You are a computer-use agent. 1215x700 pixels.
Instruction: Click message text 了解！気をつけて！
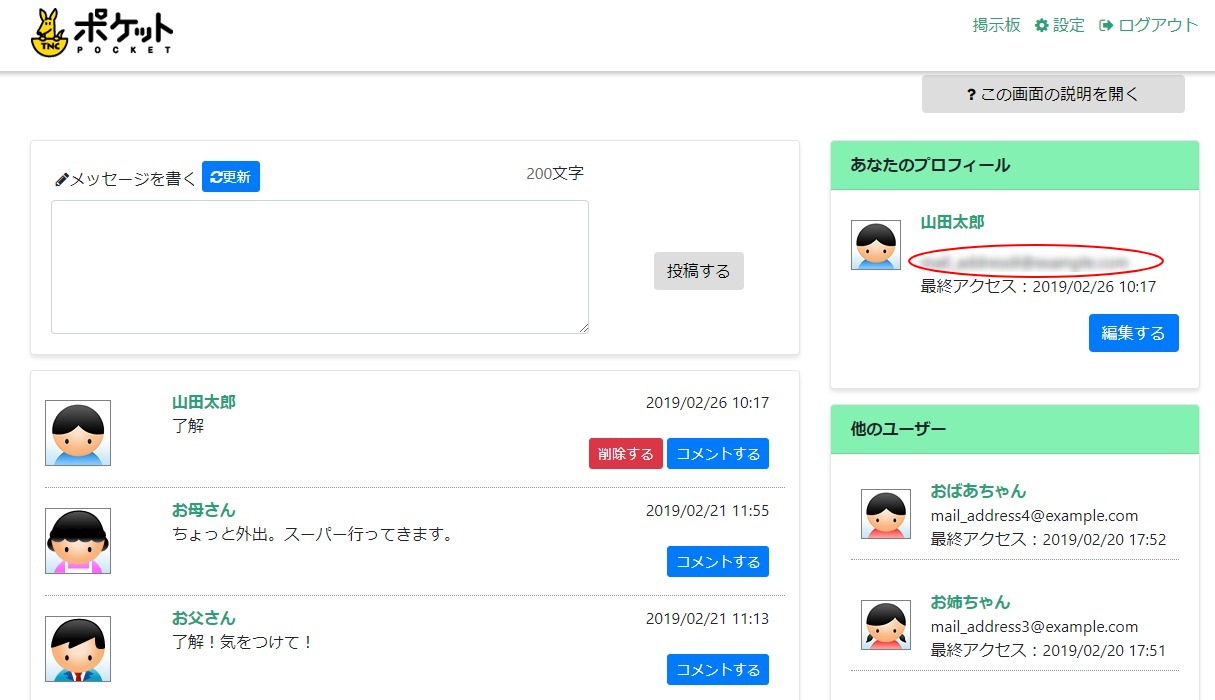pos(244,642)
